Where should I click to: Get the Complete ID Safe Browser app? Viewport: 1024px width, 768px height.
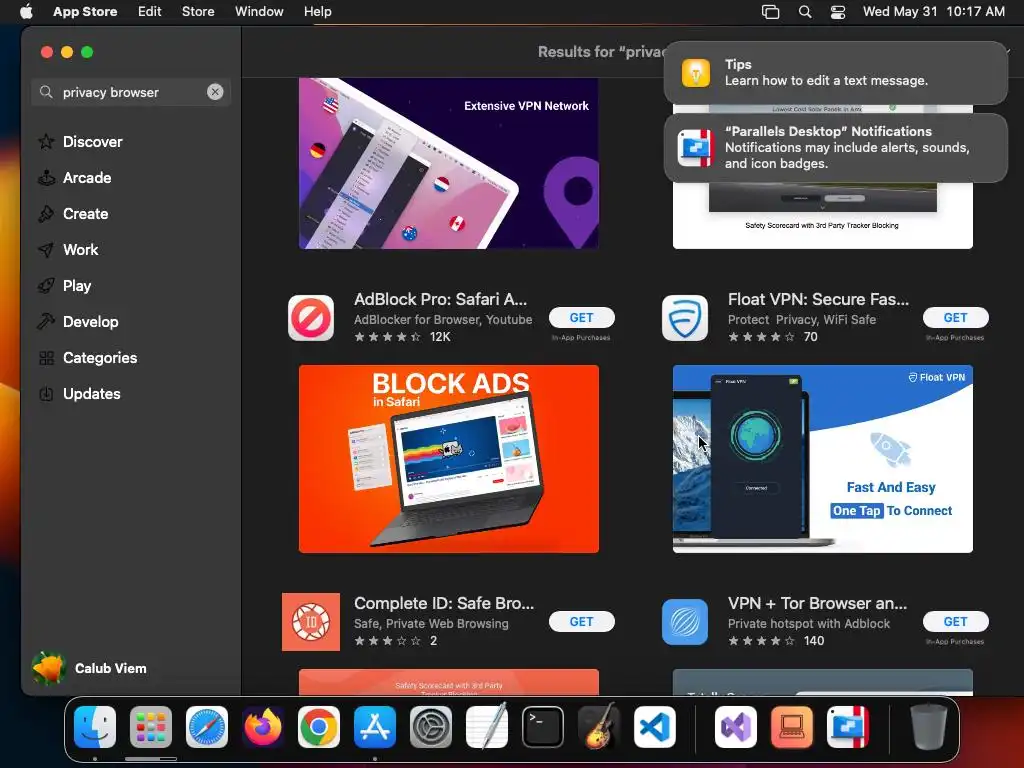point(581,622)
